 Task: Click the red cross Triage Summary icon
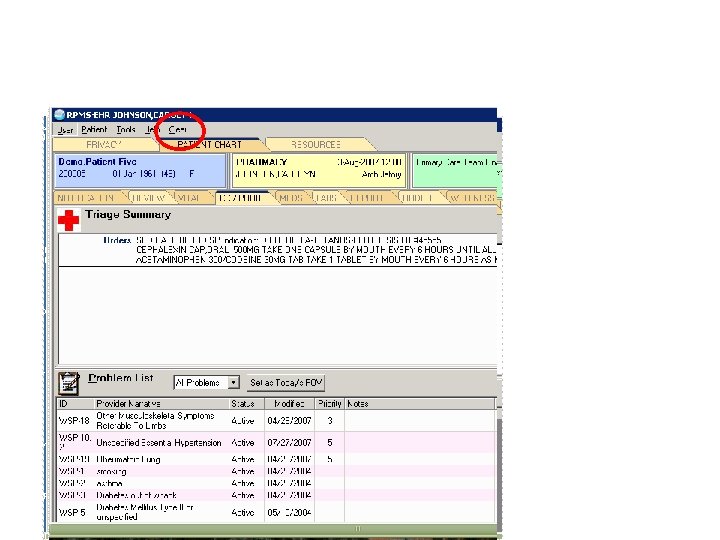[x=68, y=220]
